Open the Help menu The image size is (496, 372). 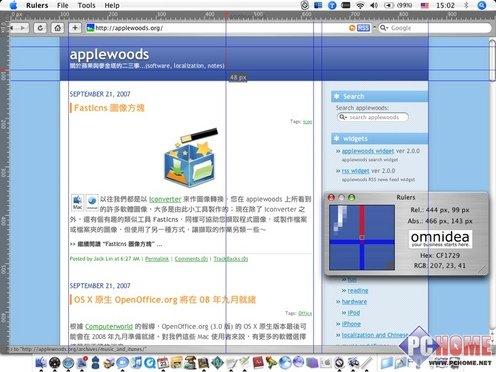pyautogui.click(x=112, y=5)
